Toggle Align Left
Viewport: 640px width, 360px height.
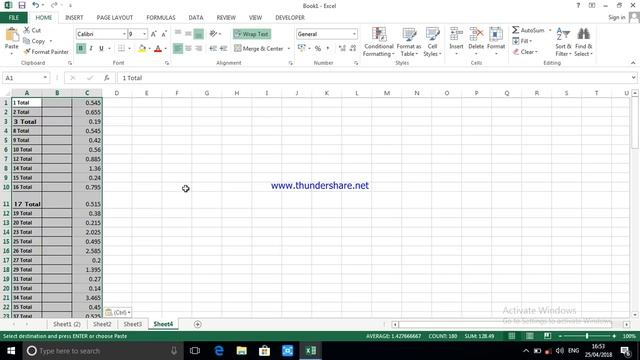pyautogui.click(x=178, y=49)
